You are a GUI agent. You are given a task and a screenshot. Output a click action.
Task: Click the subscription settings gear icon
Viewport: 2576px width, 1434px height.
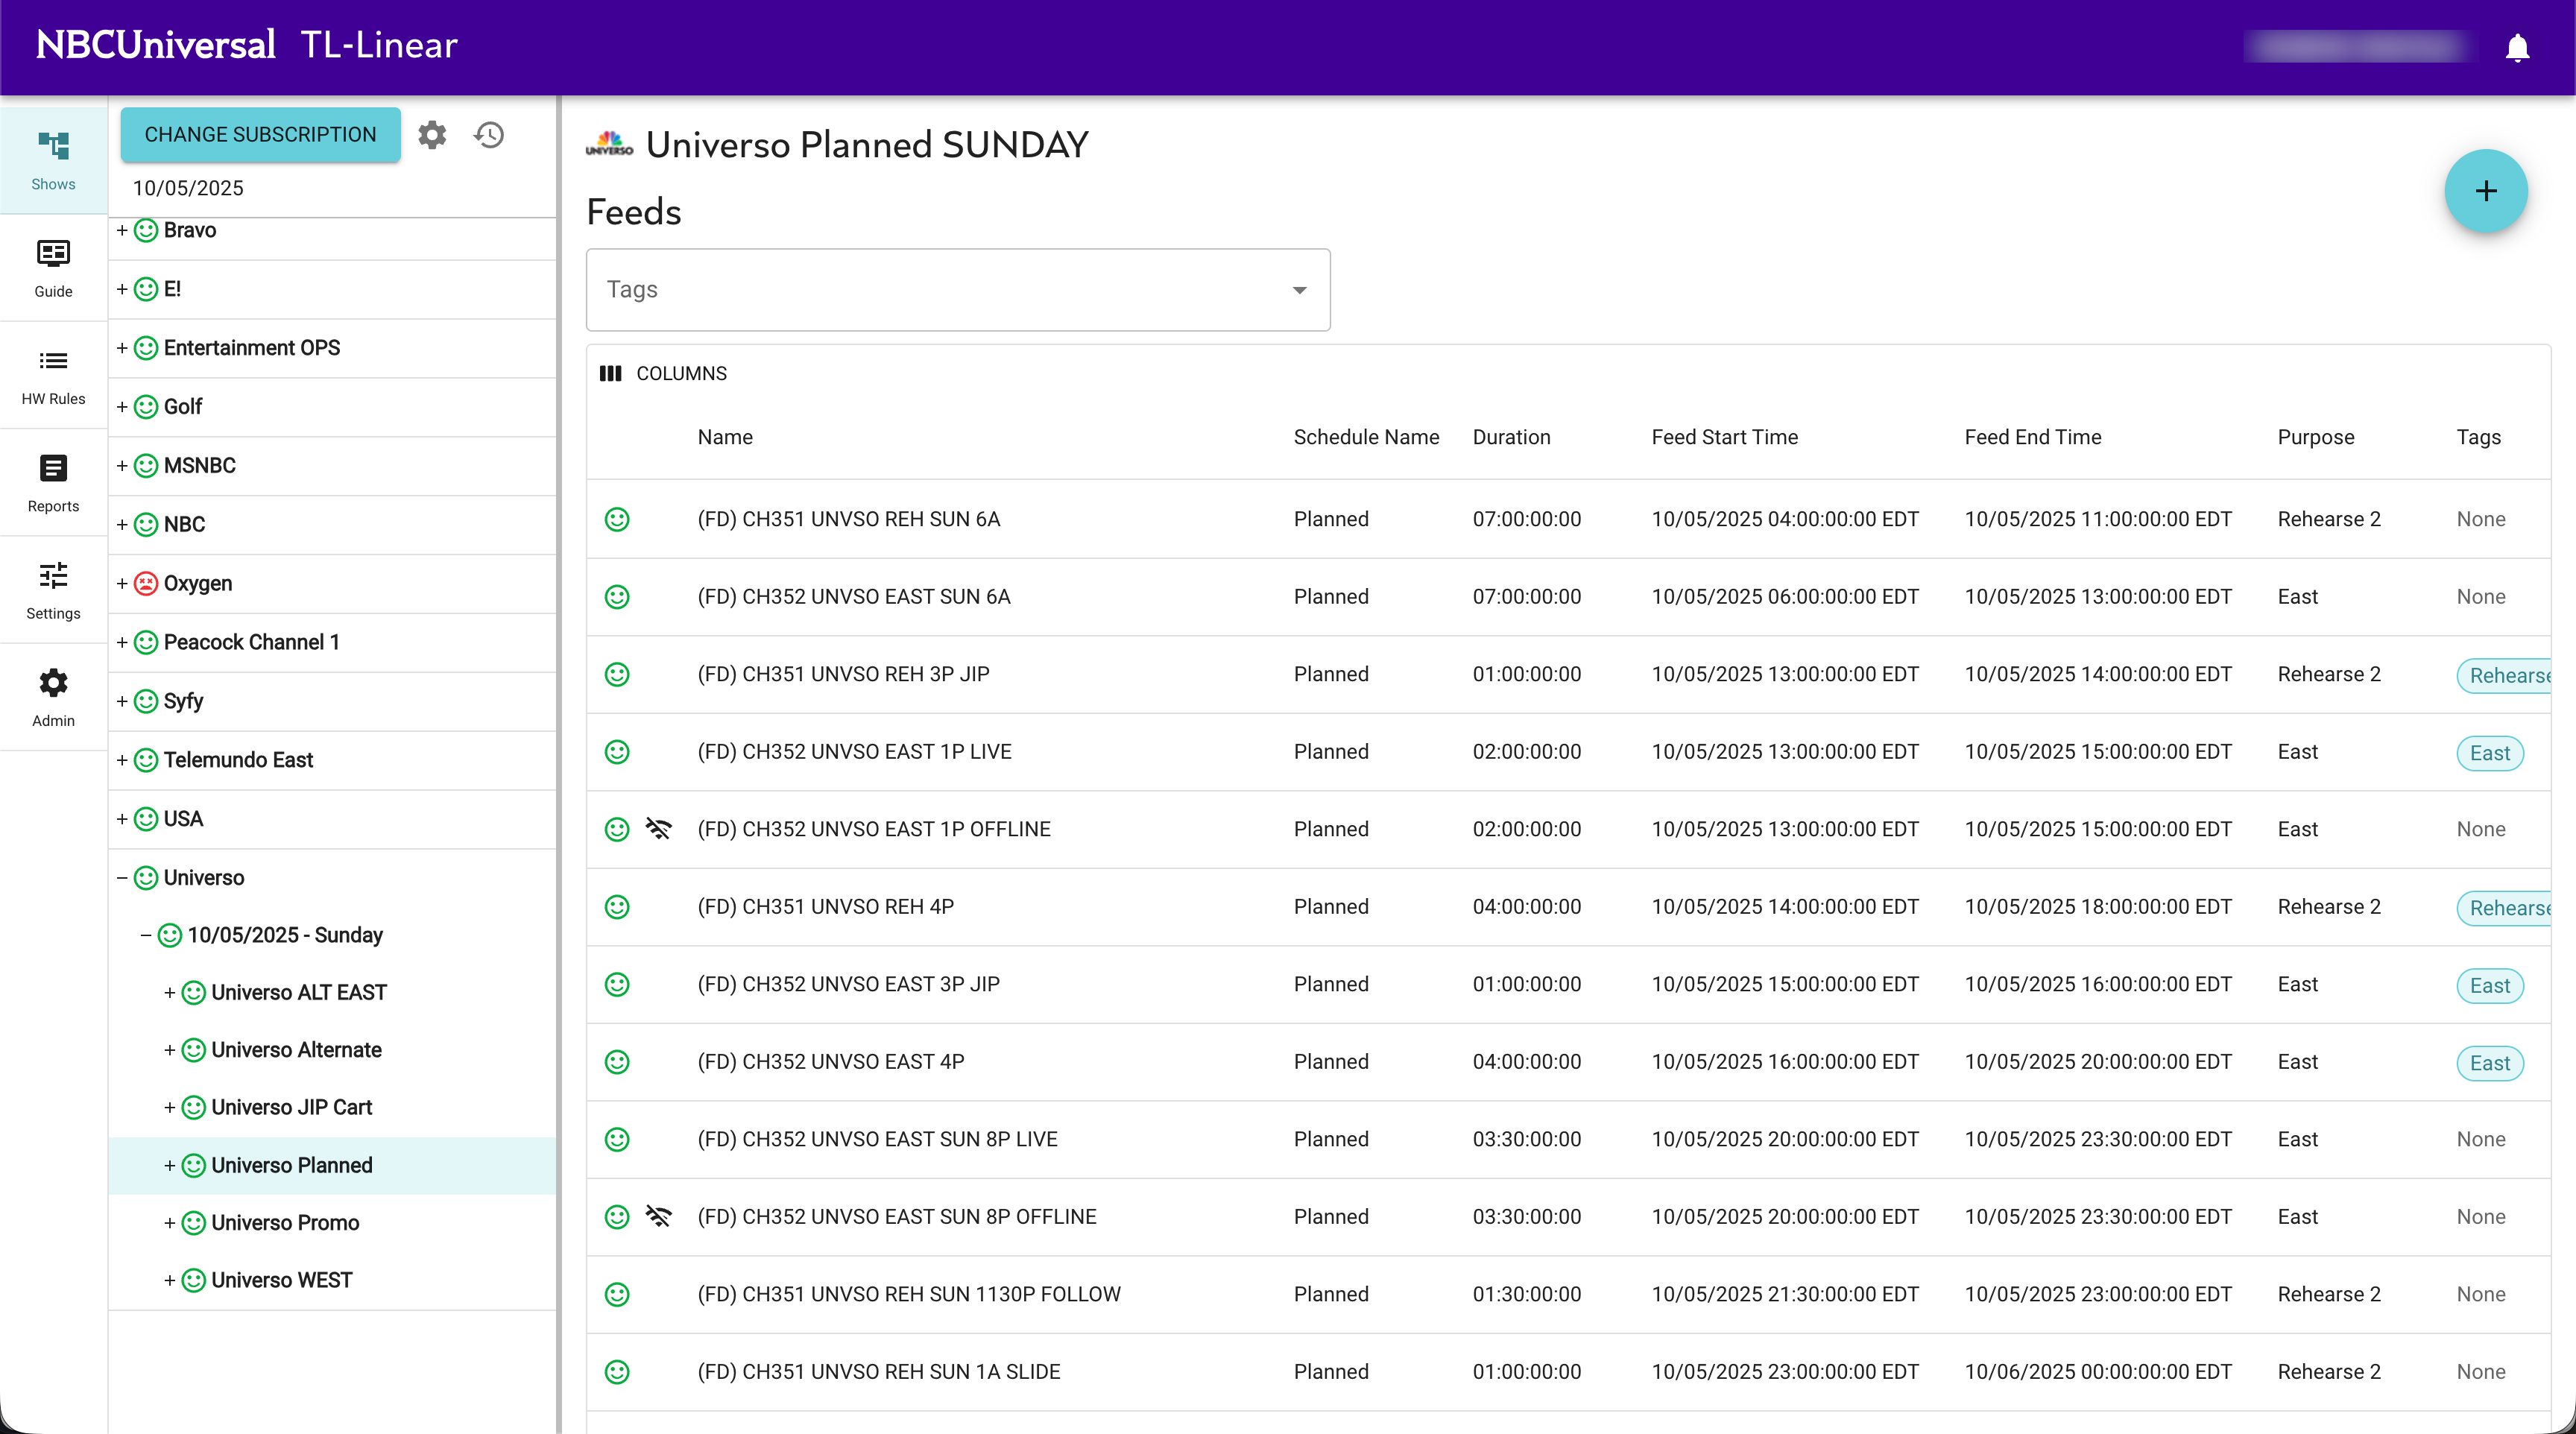(432, 135)
